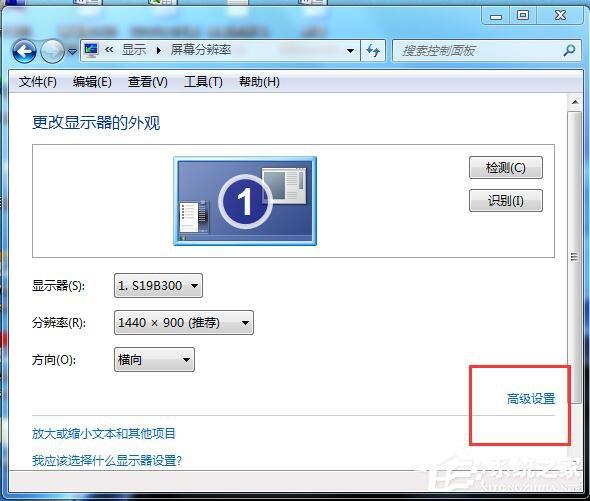Screen dimensions: 590x501
Task: Minimize the window
Action: click(x=496, y=16)
